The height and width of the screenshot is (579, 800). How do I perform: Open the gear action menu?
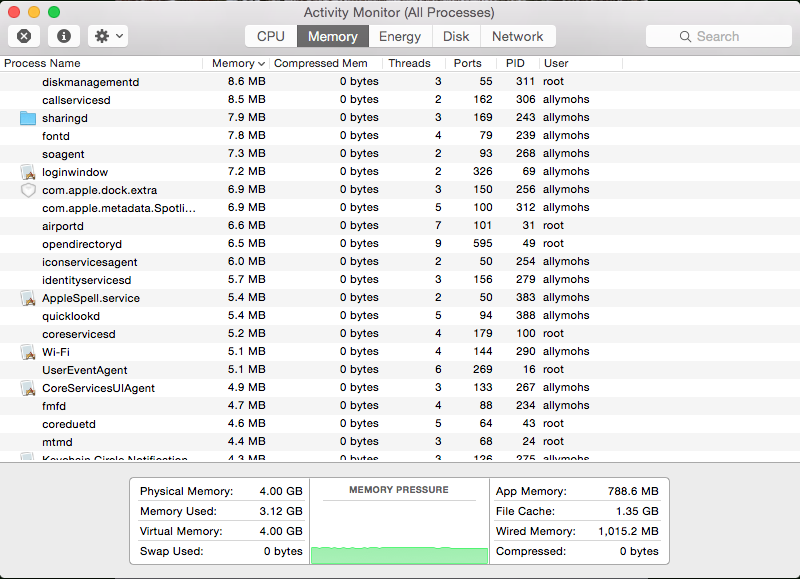pos(108,36)
